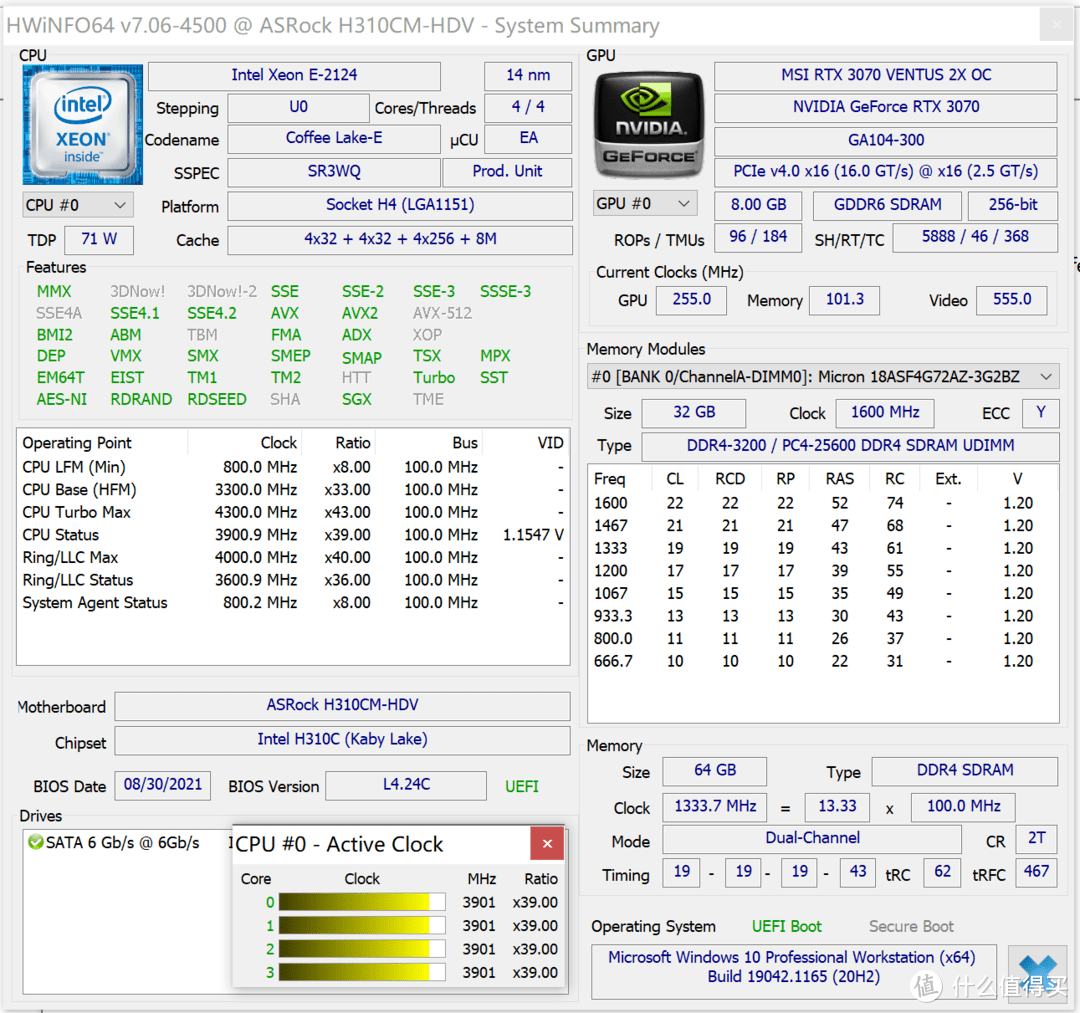This screenshot has height=1013, width=1080.
Task: Click core 0 clock bar
Action: pos(362,902)
